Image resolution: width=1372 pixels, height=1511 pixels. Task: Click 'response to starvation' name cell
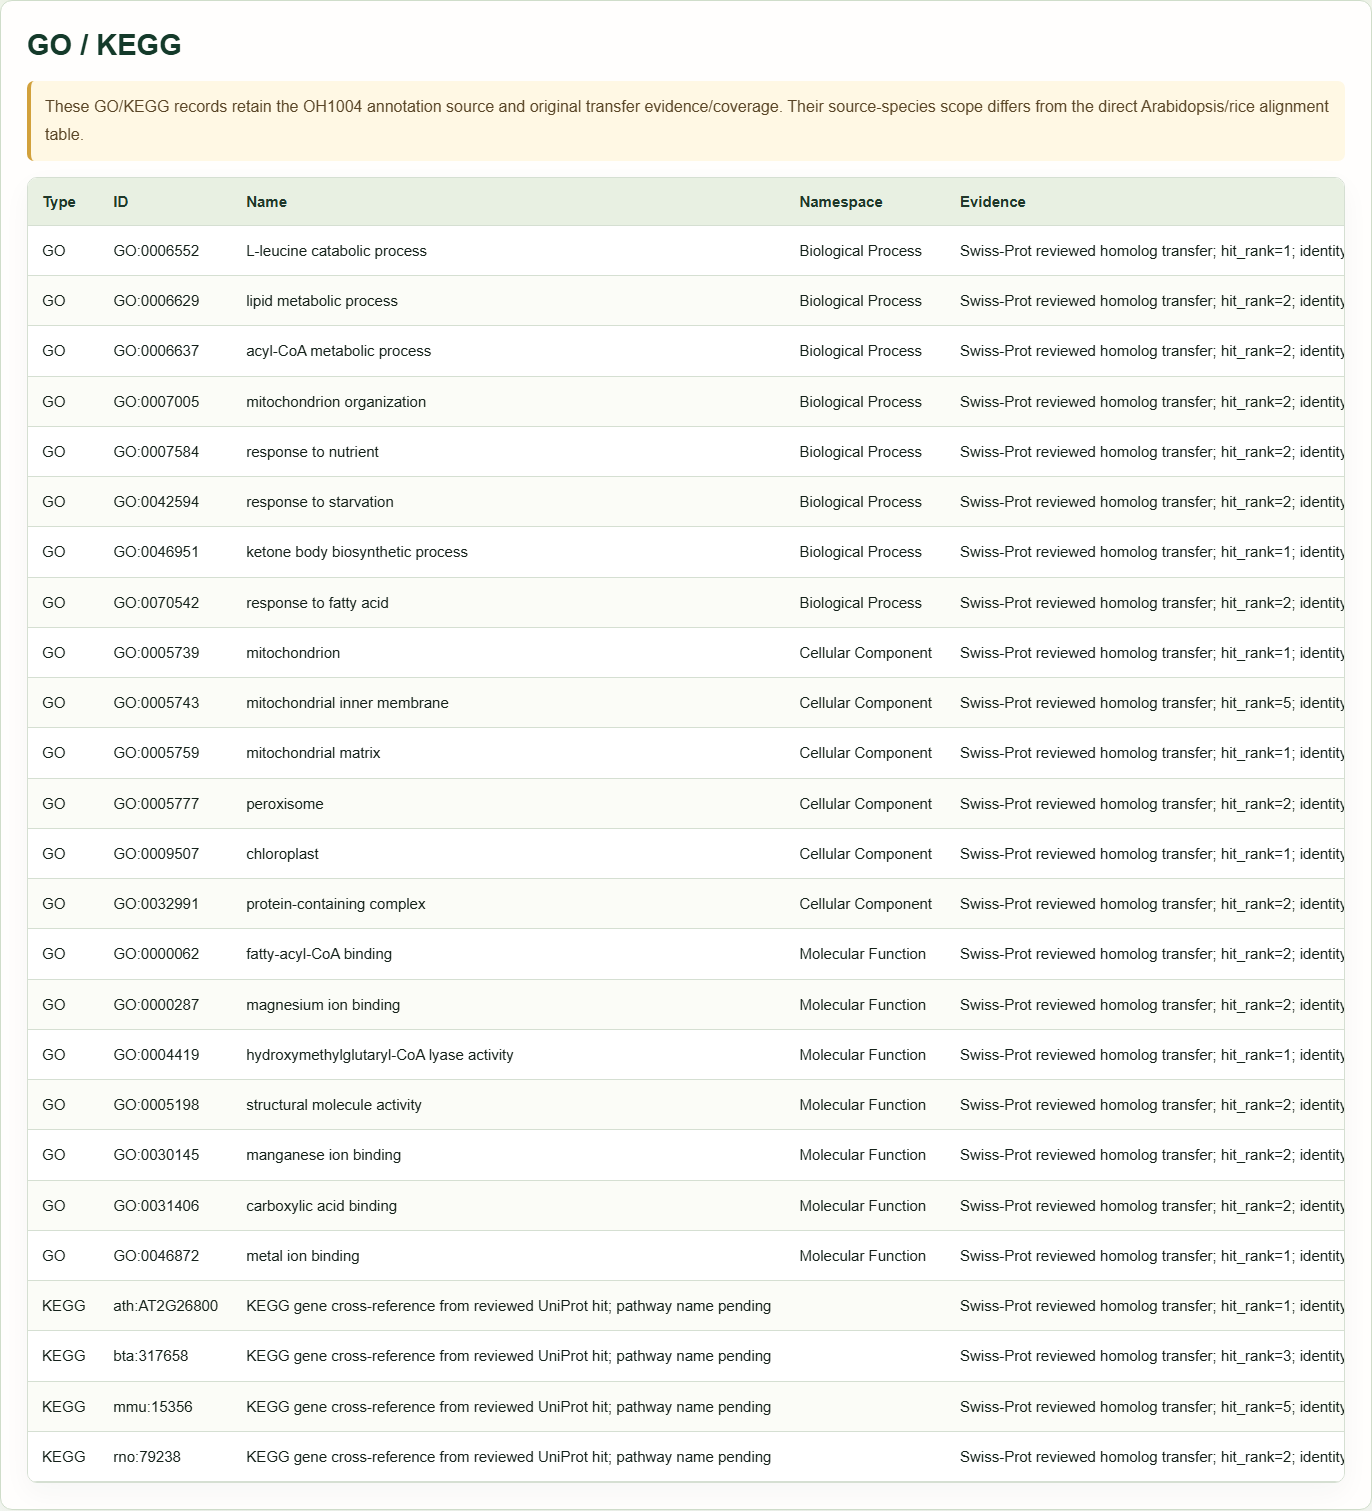[x=320, y=502]
